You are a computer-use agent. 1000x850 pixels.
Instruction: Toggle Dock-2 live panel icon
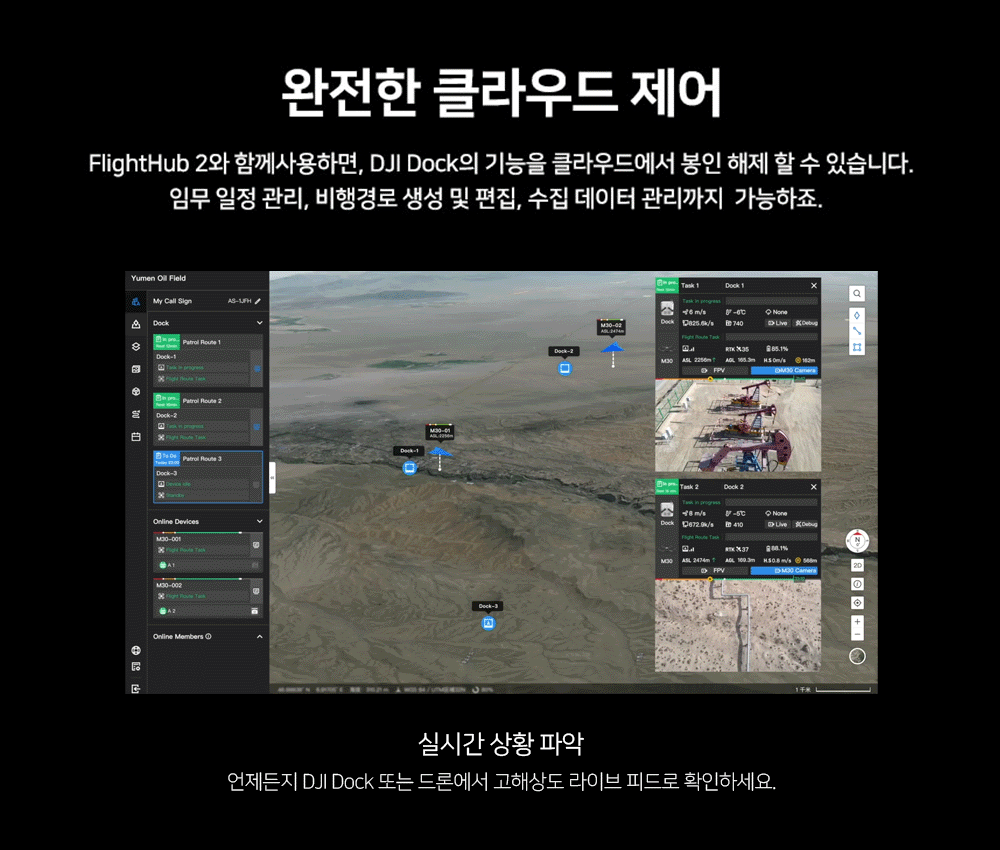[x=256, y=427]
